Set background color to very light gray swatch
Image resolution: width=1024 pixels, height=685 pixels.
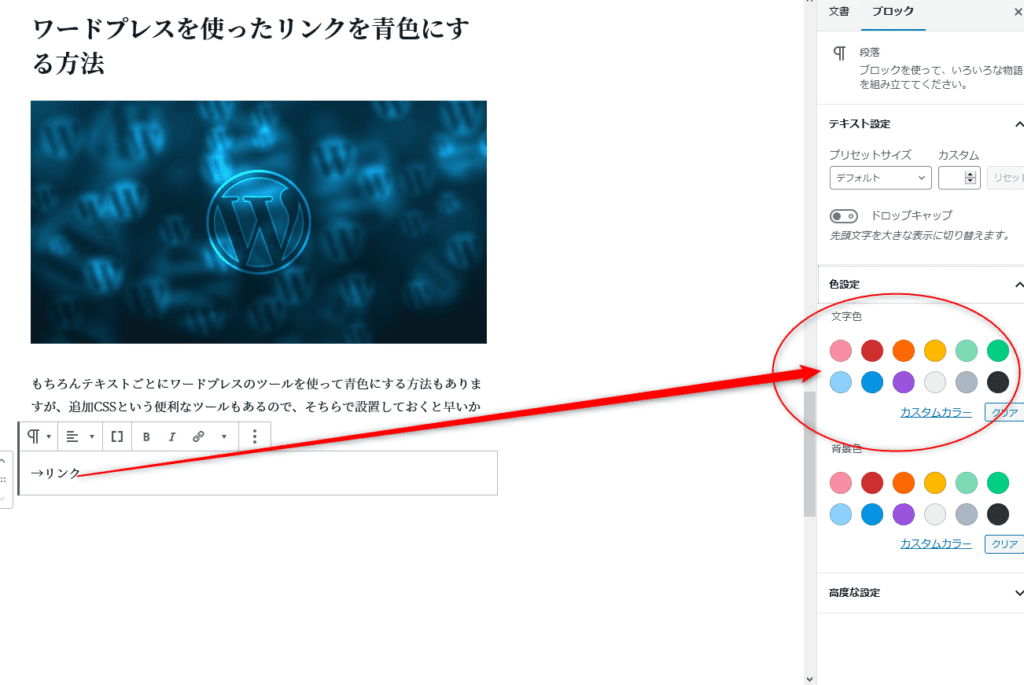pos(935,514)
